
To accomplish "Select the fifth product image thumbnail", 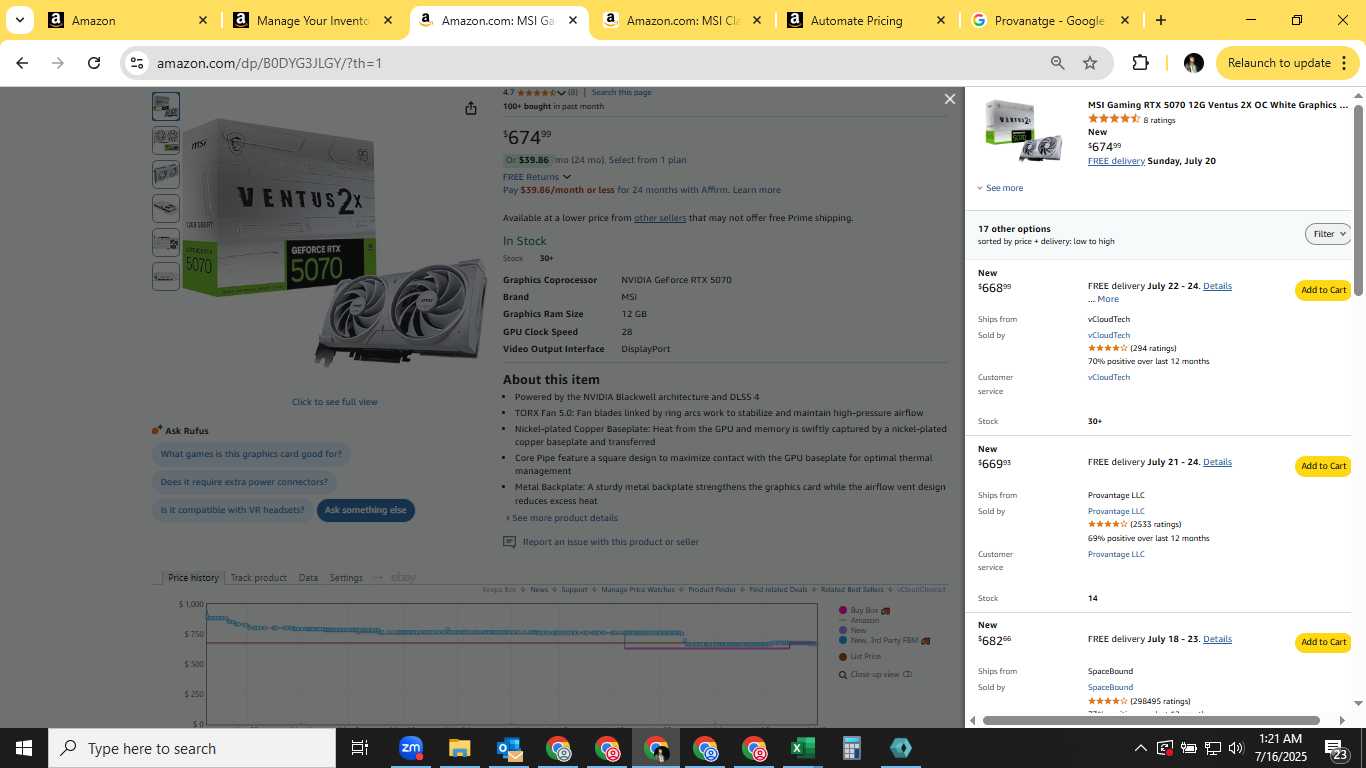I will pyautogui.click(x=166, y=242).
